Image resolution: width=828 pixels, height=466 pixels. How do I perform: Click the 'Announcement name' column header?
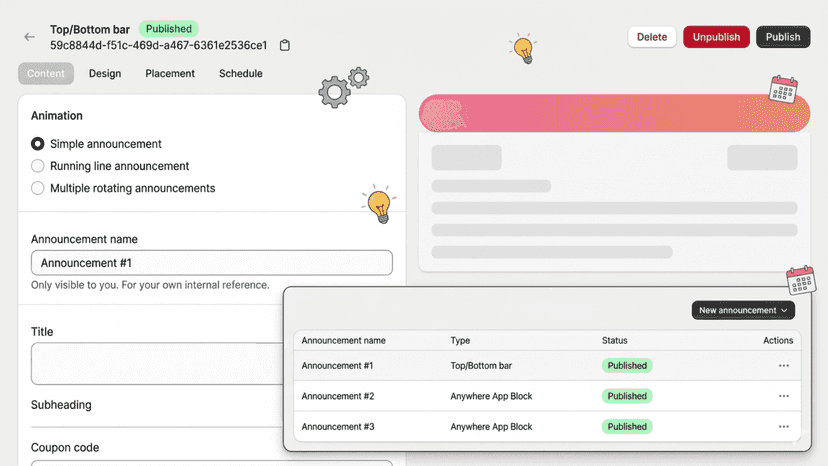point(343,341)
